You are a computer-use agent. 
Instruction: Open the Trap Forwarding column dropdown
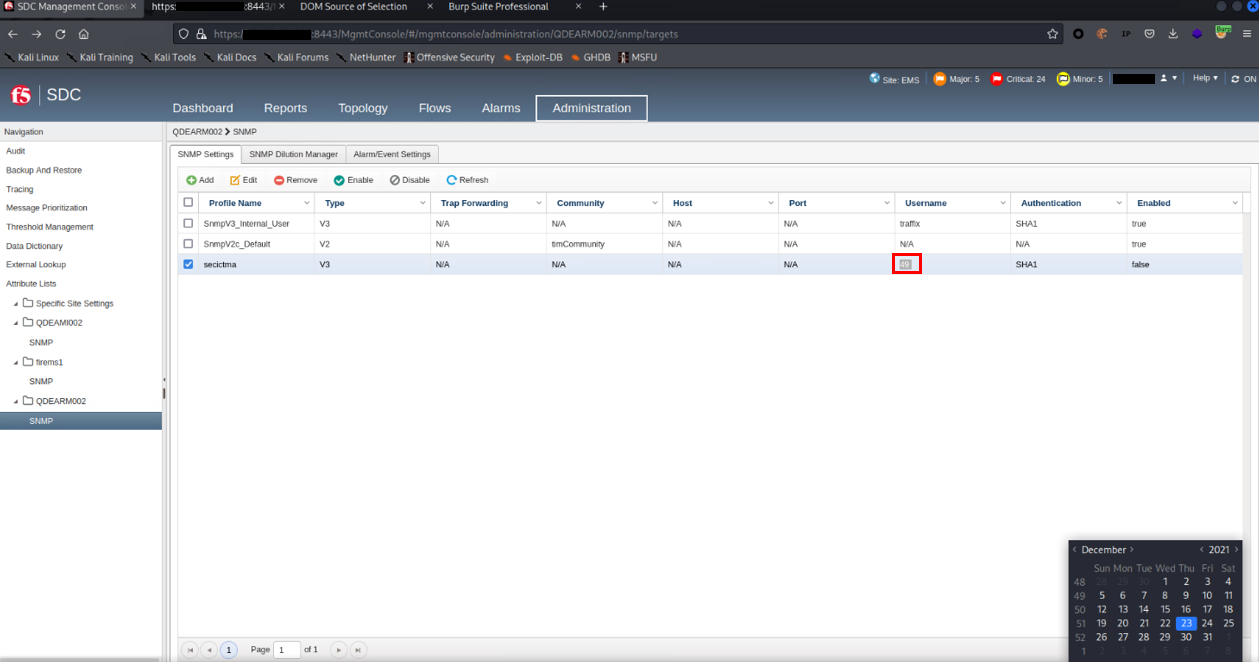point(539,203)
